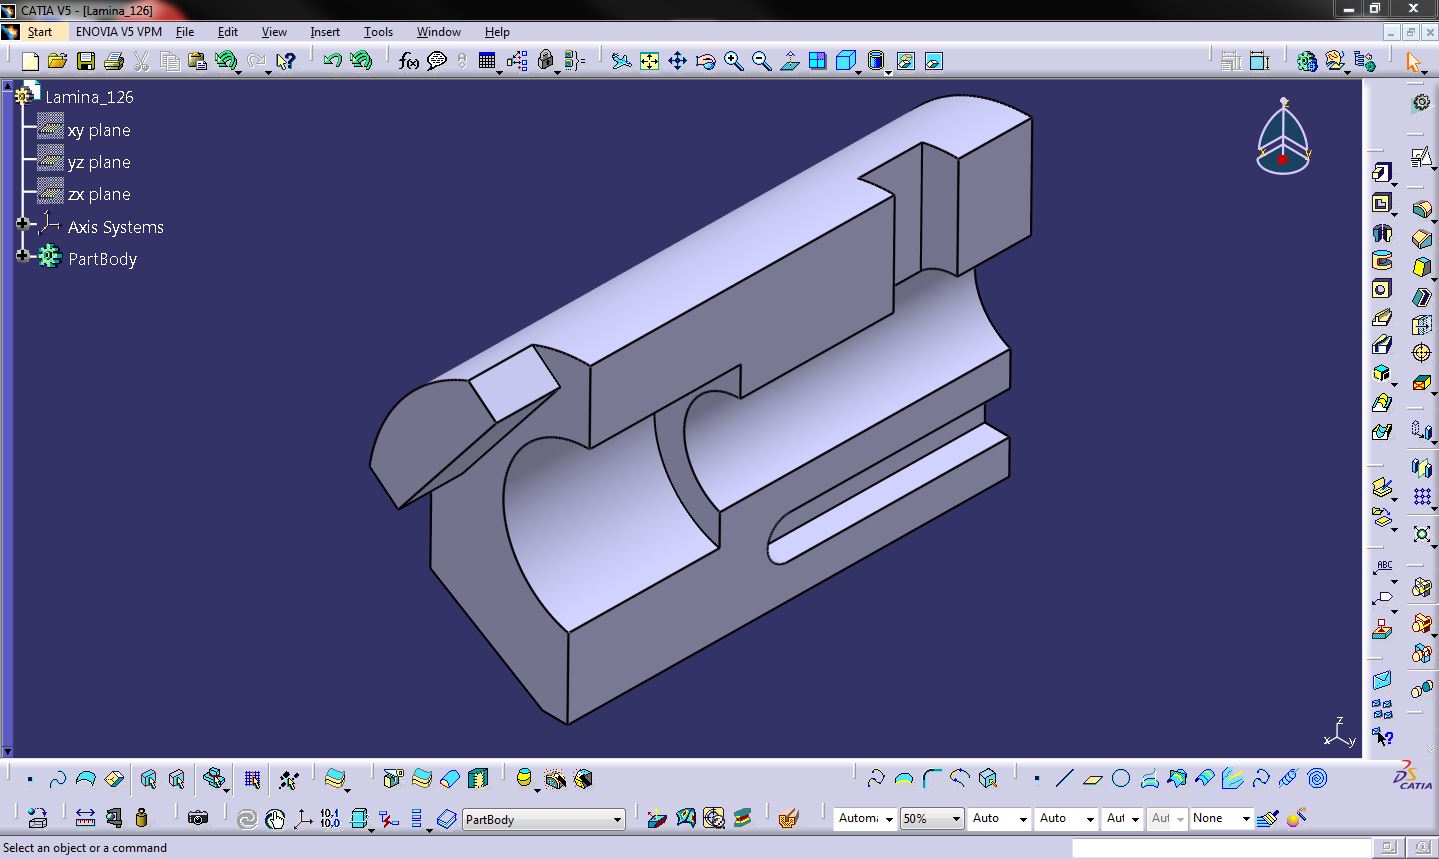Click the Measure Between ruler icon
Image resolution: width=1439 pixels, height=859 pixels.
[x=85, y=818]
